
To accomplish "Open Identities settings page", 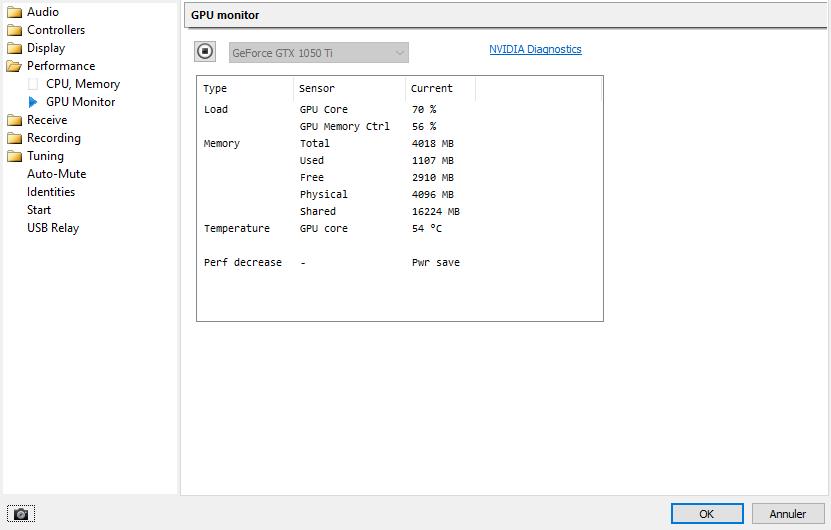I will [x=50, y=192].
